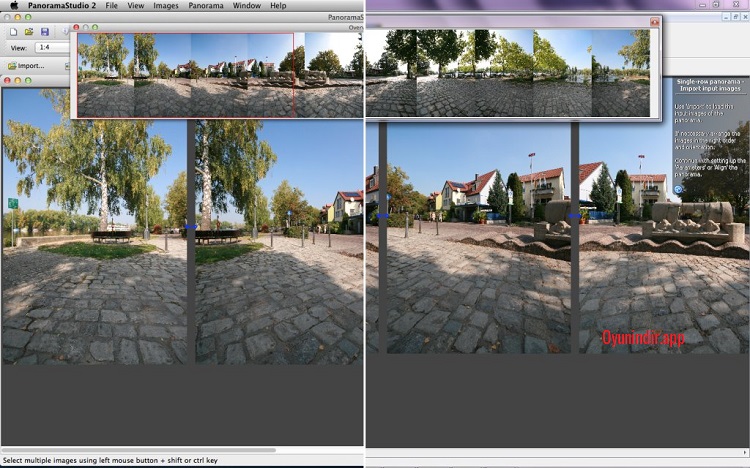Screen dimensions: 750x468
Task: Click the blue handle between the first and second images
Action: click(x=191, y=227)
